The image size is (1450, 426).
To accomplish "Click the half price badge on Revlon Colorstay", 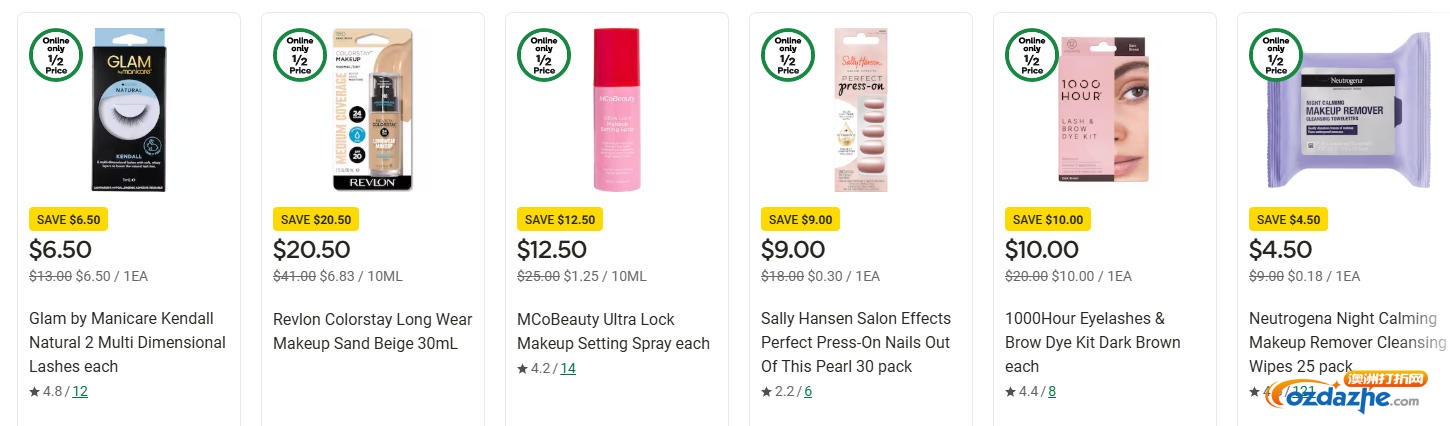I will point(300,55).
